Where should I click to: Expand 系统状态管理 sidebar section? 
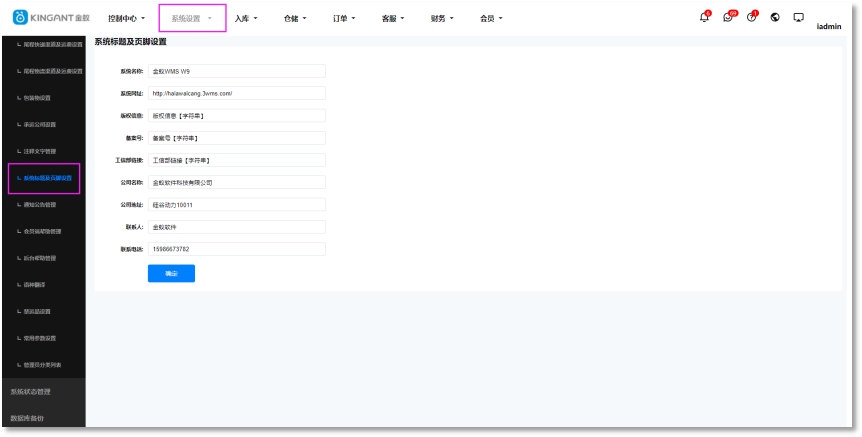pyautogui.click(x=30, y=391)
